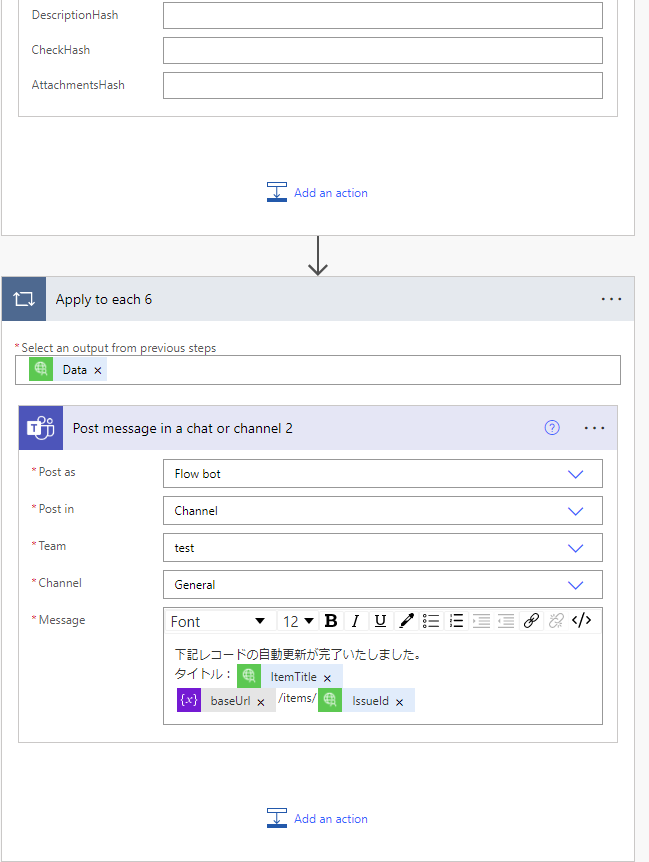The height and width of the screenshot is (862, 649).
Task: Insert a hyperlink into the message
Action: click(x=531, y=621)
